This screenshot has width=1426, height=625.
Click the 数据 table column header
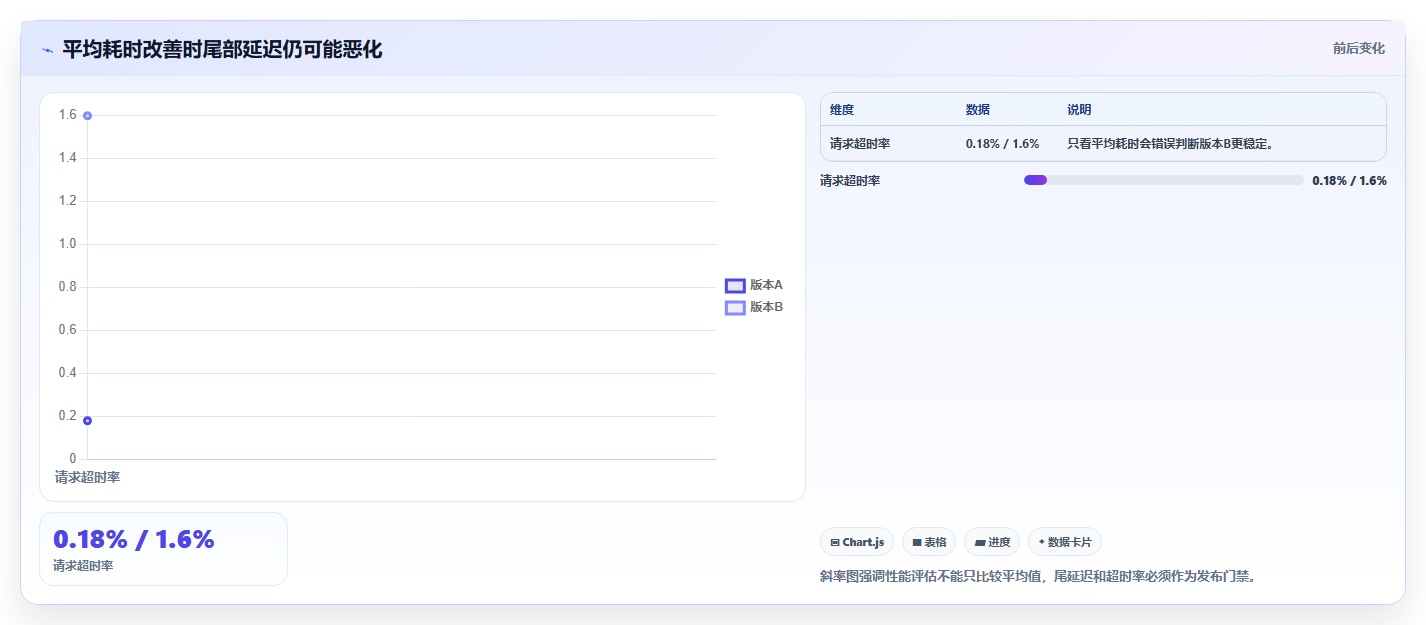978,110
